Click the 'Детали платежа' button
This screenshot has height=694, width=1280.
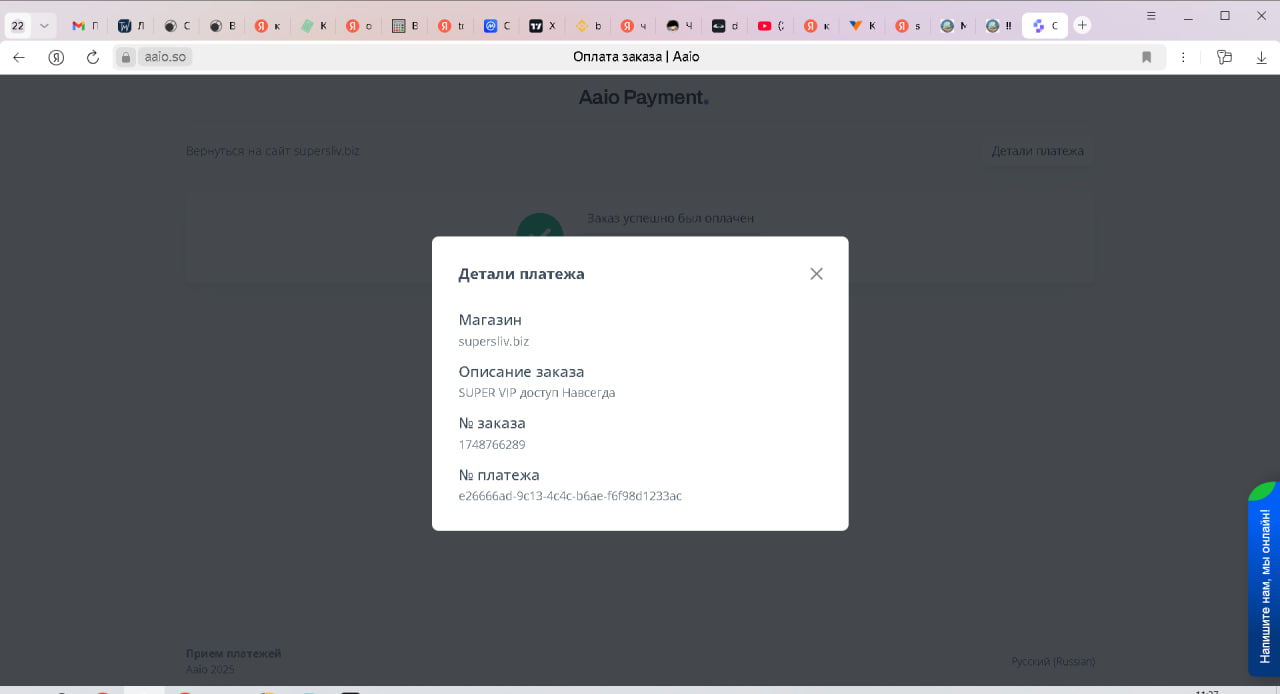coord(1037,151)
